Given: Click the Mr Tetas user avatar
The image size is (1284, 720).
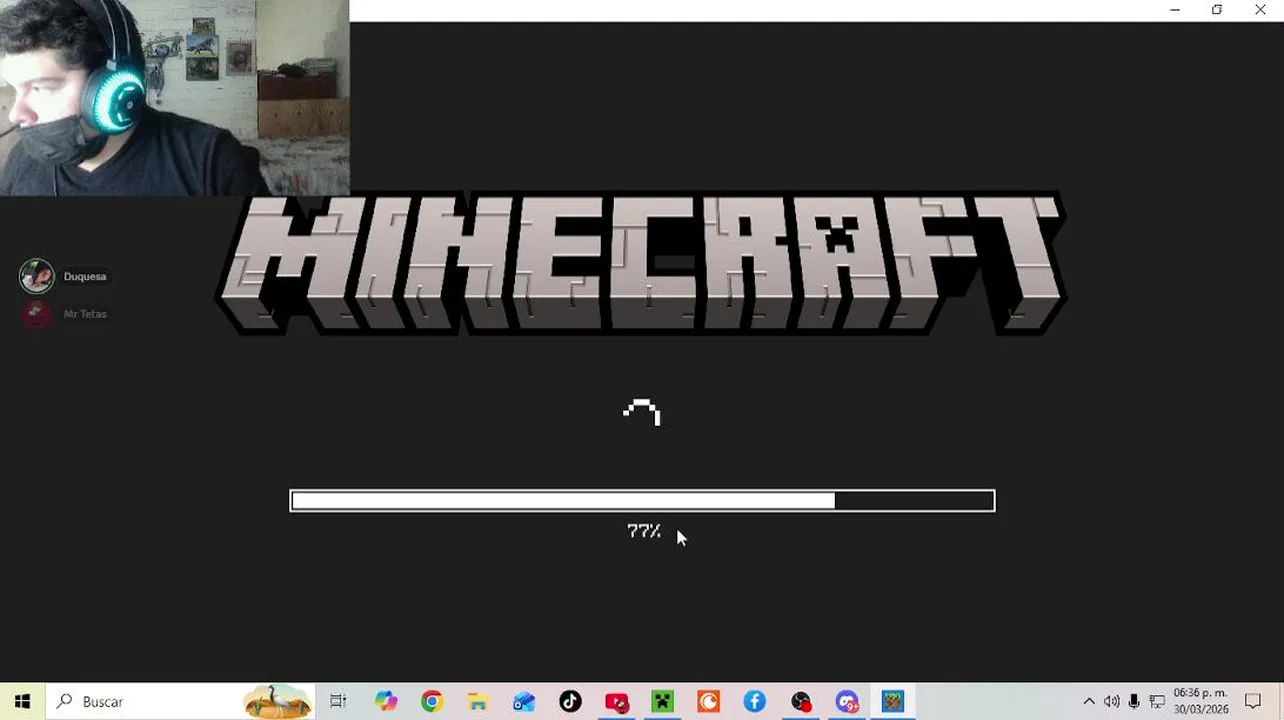Looking at the screenshot, I should click(x=37, y=314).
